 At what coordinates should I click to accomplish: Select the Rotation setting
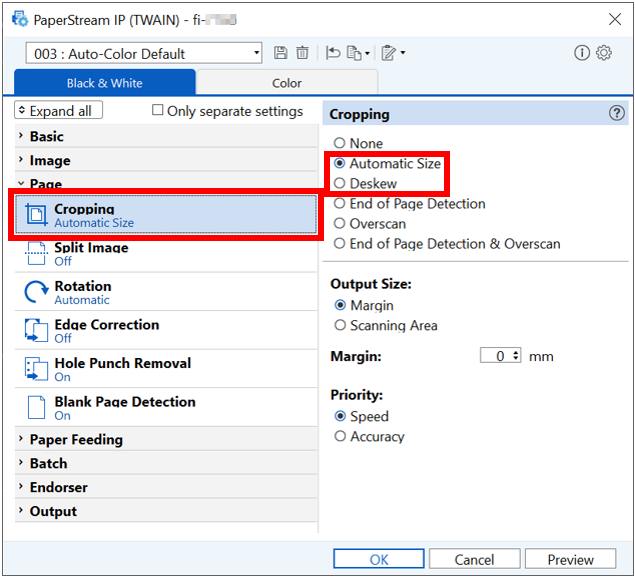166,292
